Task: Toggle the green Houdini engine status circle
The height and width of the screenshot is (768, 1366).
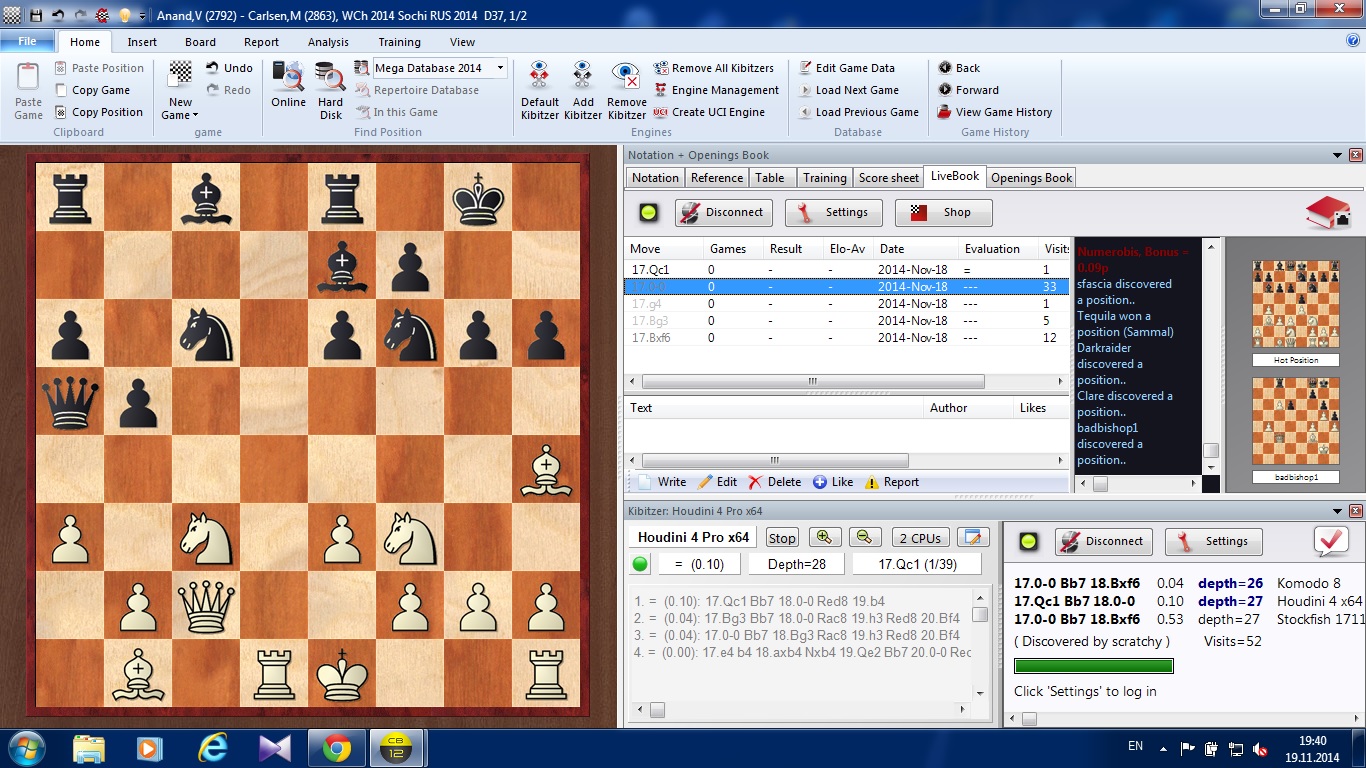Action: coord(641,564)
